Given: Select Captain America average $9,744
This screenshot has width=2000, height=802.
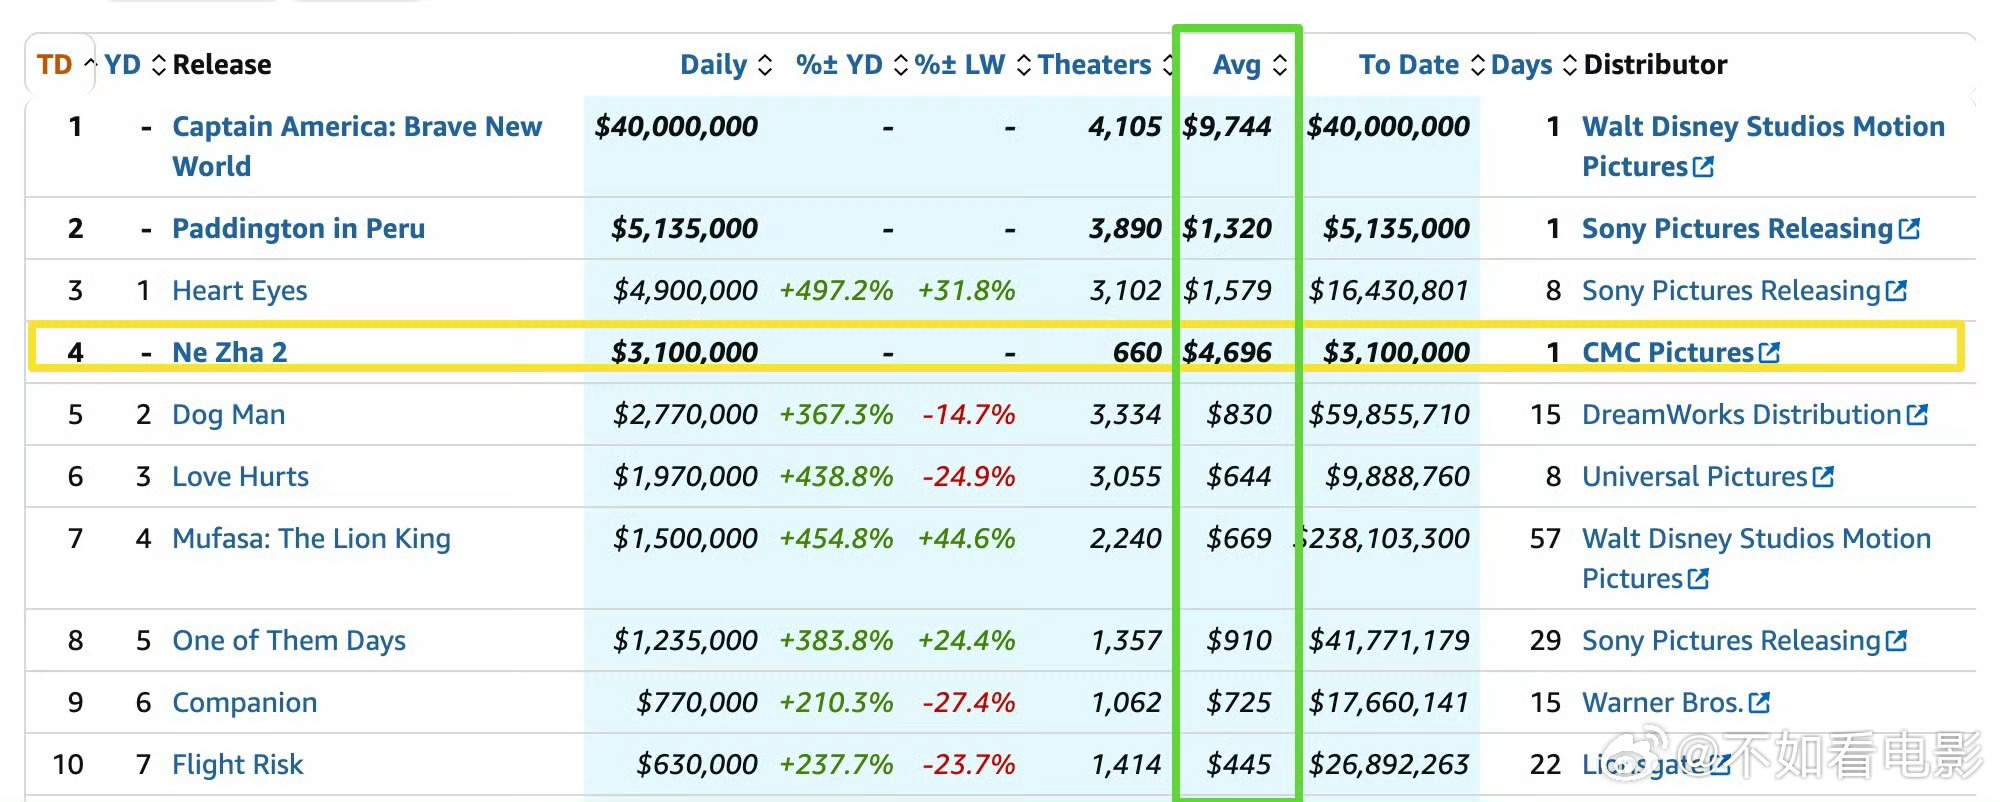Looking at the screenshot, I should coord(1227,127).
